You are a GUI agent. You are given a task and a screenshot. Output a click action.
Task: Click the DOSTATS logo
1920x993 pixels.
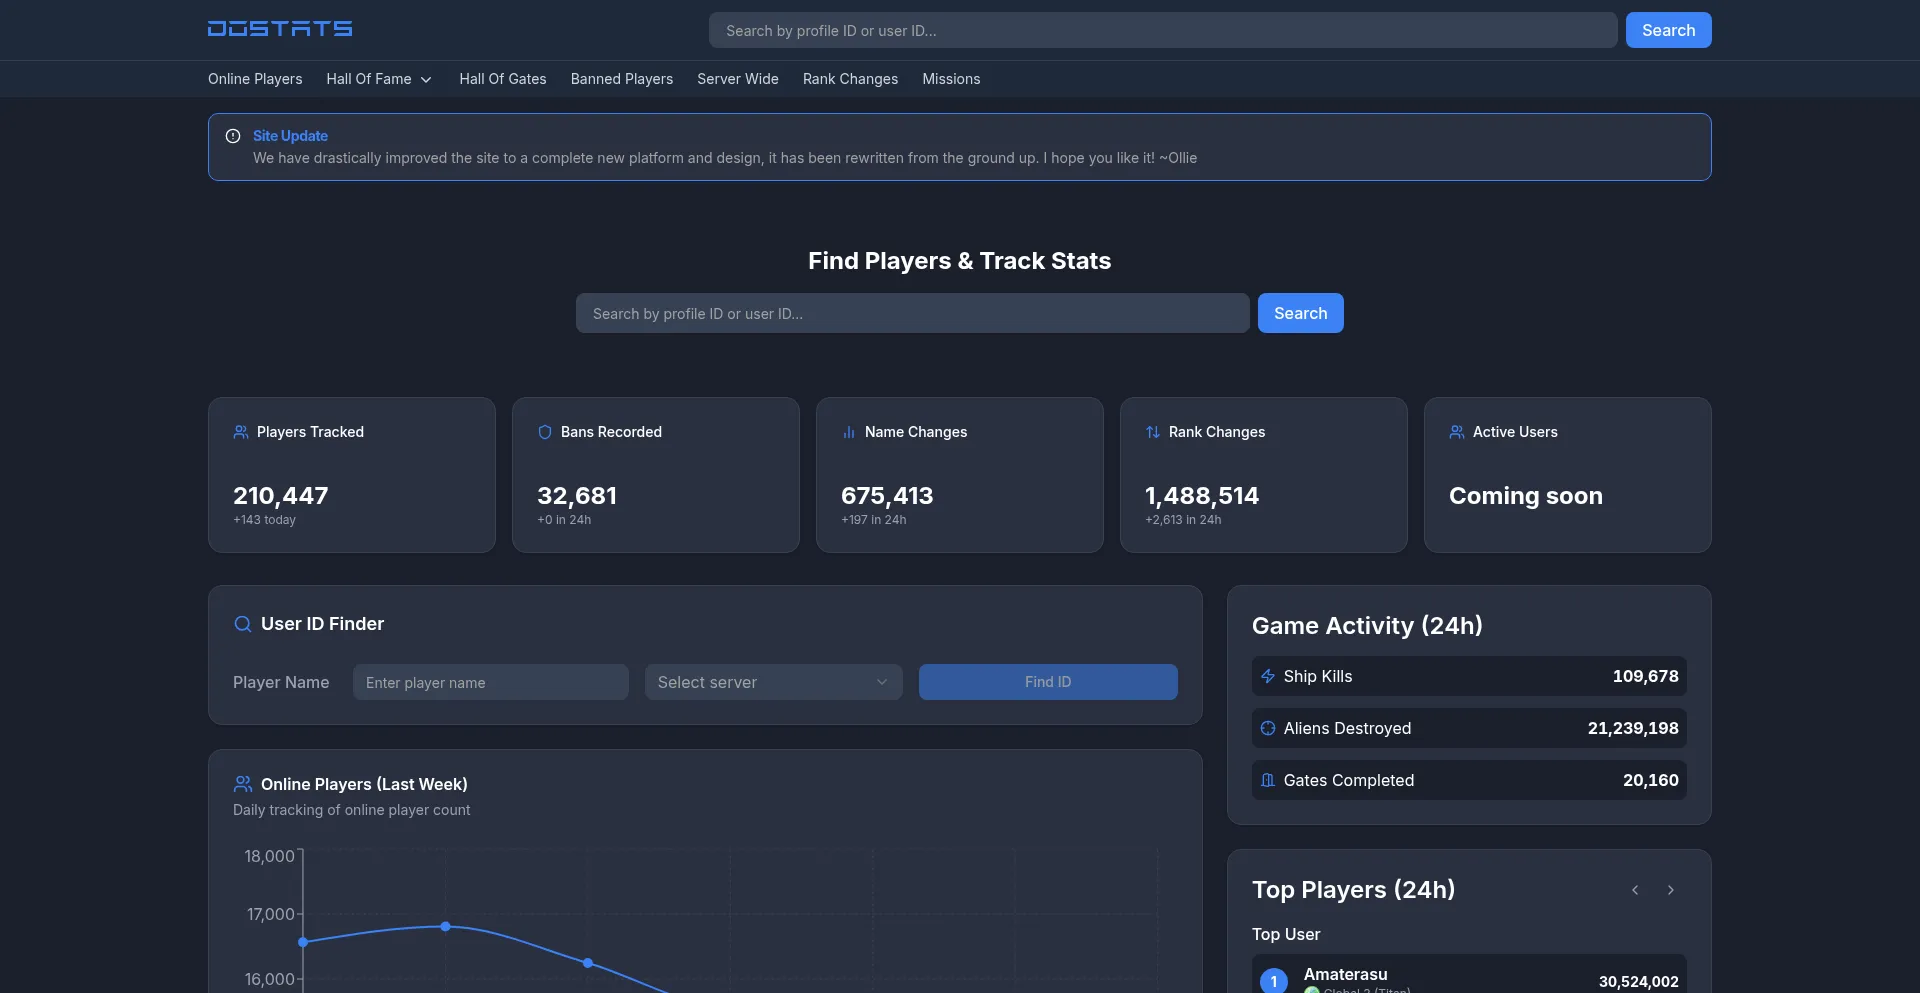(280, 29)
